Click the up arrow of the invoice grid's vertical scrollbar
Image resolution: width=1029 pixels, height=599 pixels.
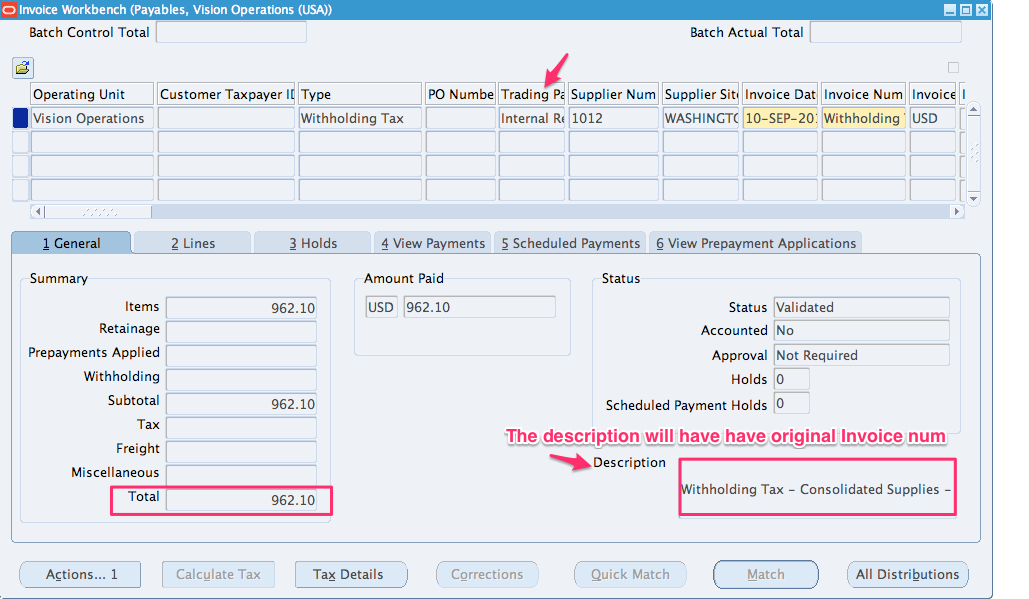click(973, 110)
